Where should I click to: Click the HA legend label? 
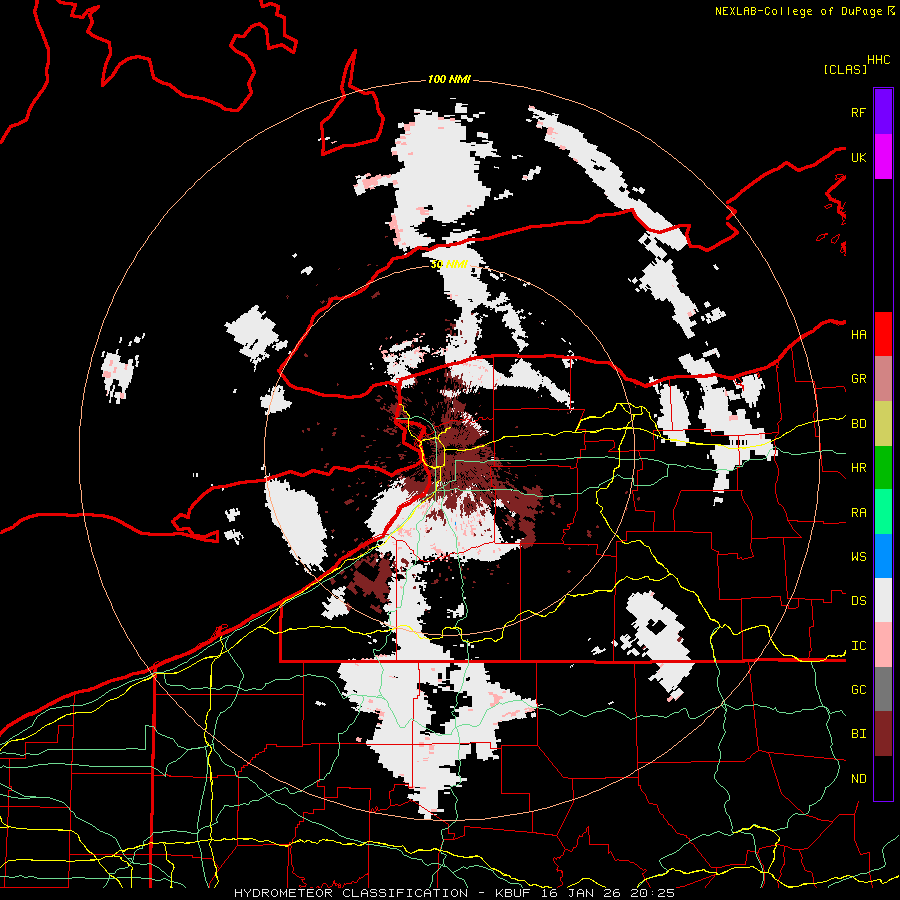point(859,335)
